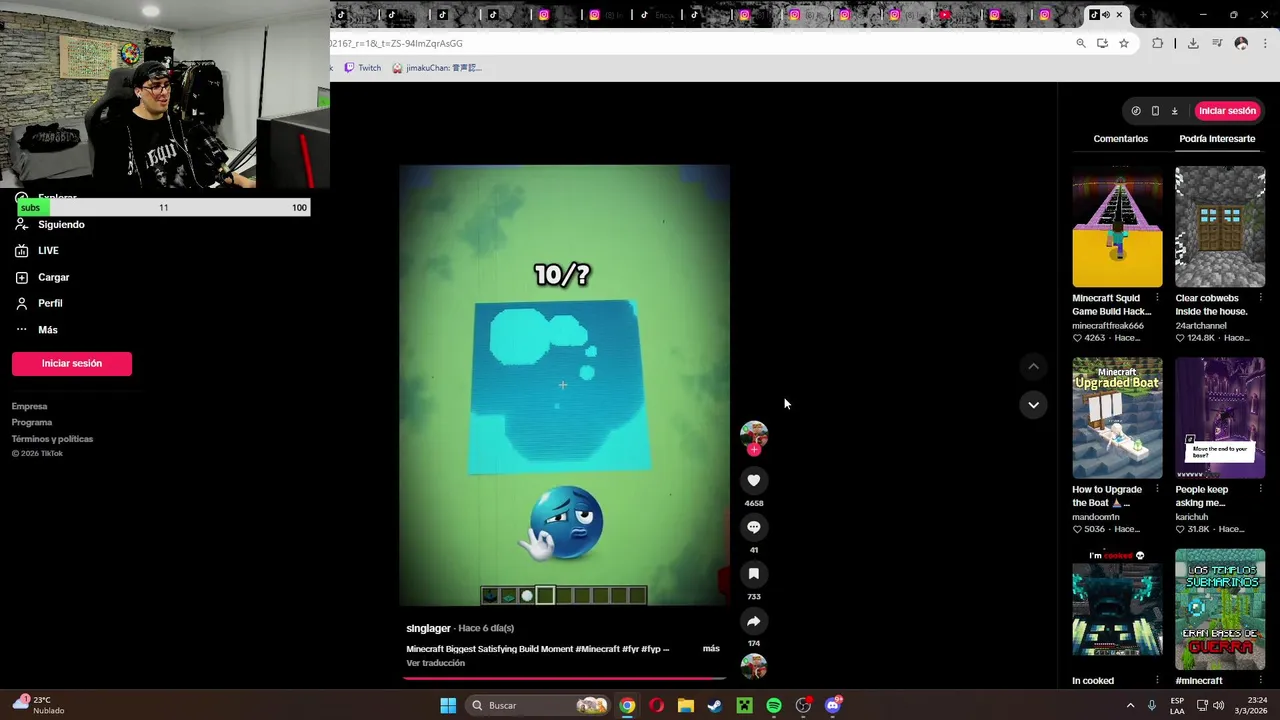Go to previous video with up chevron
The height and width of the screenshot is (720, 1280).
(1033, 367)
